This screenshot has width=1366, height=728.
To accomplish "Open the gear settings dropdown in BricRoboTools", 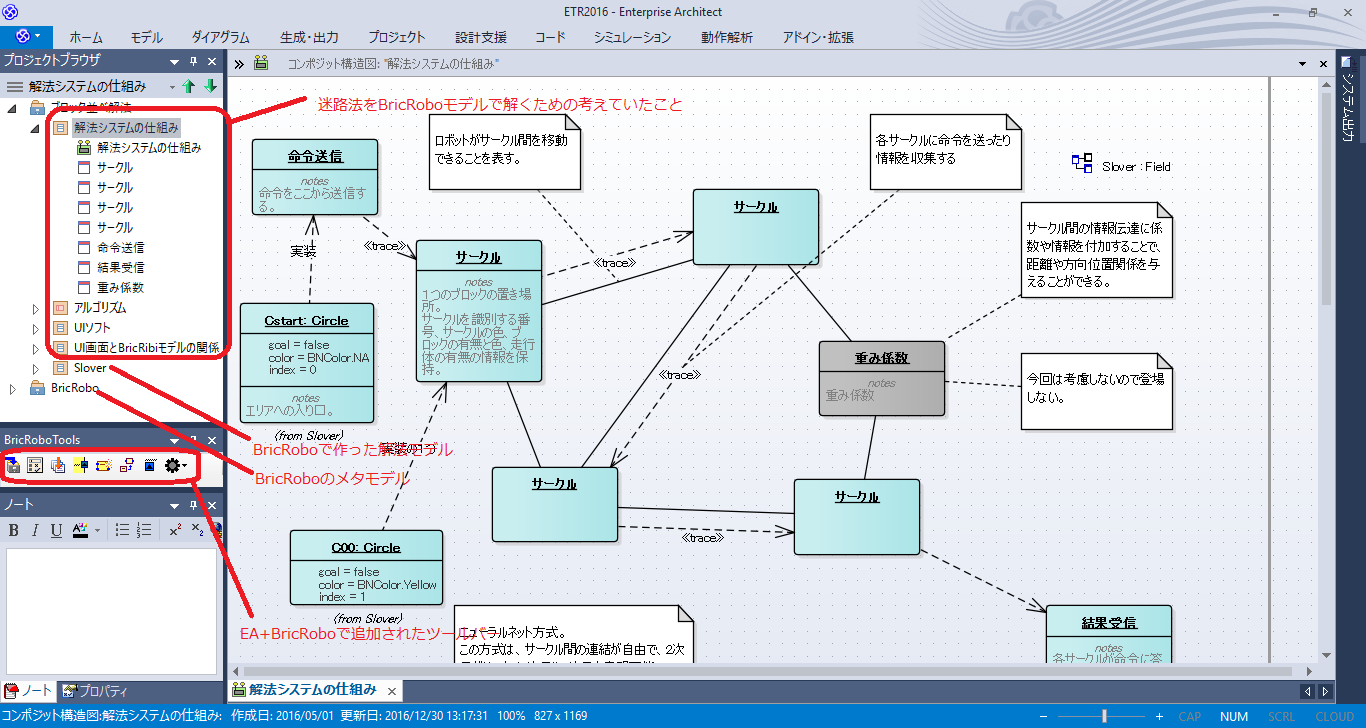I will (175, 465).
